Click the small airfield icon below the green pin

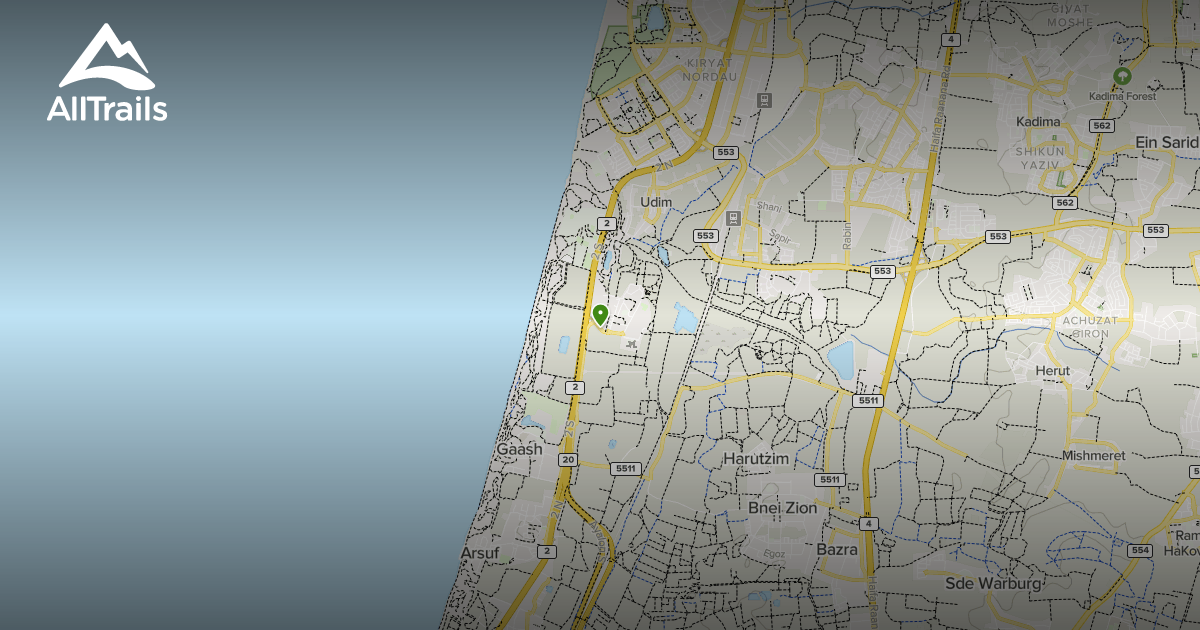point(631,344)
